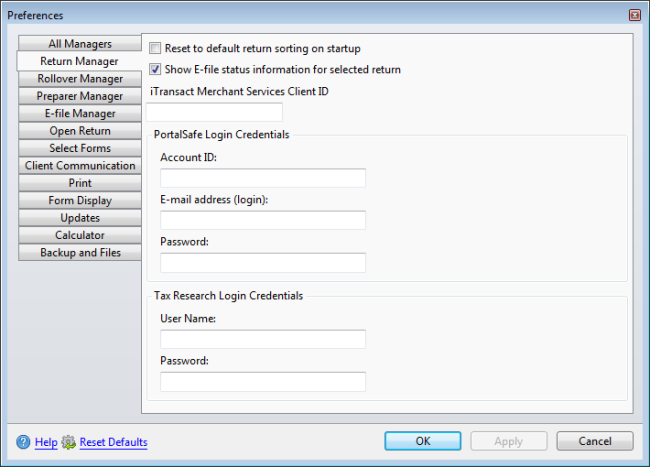The height and width of the screenshot is (467, 650).
Task: Click the Tax Research User Name field
Action: (x=263, y=339)
